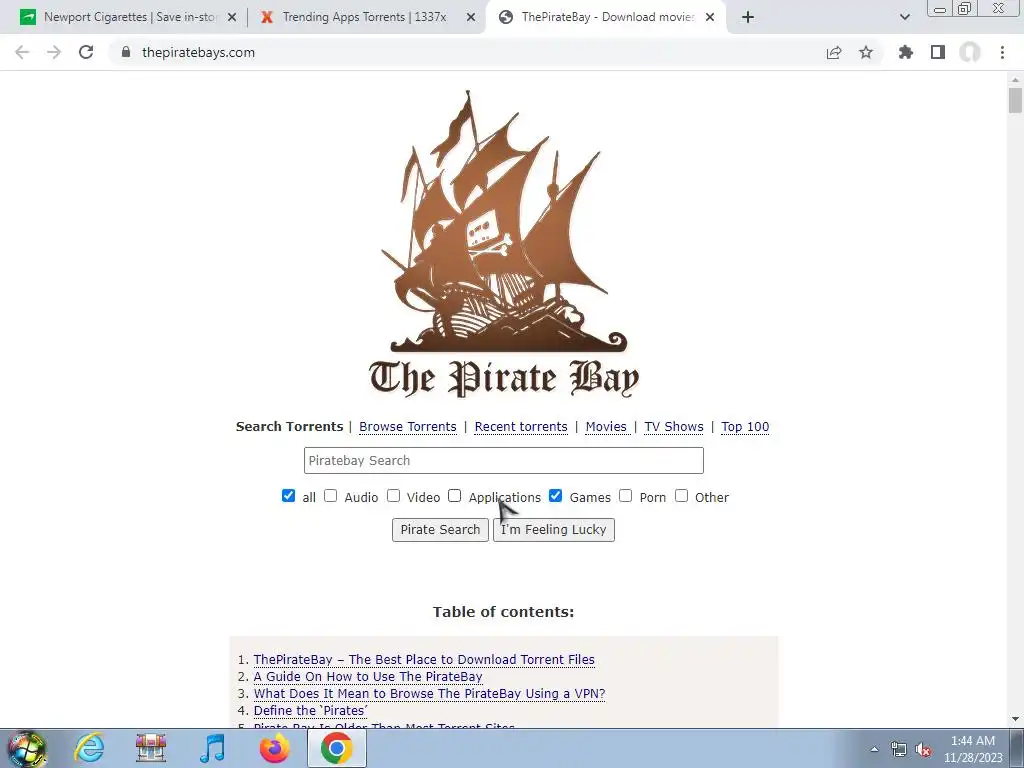The height and width of the screenshot is (768, 1024).
Task: Click the 'The Pirate Bay' title text logo
Action: [504, 378]
